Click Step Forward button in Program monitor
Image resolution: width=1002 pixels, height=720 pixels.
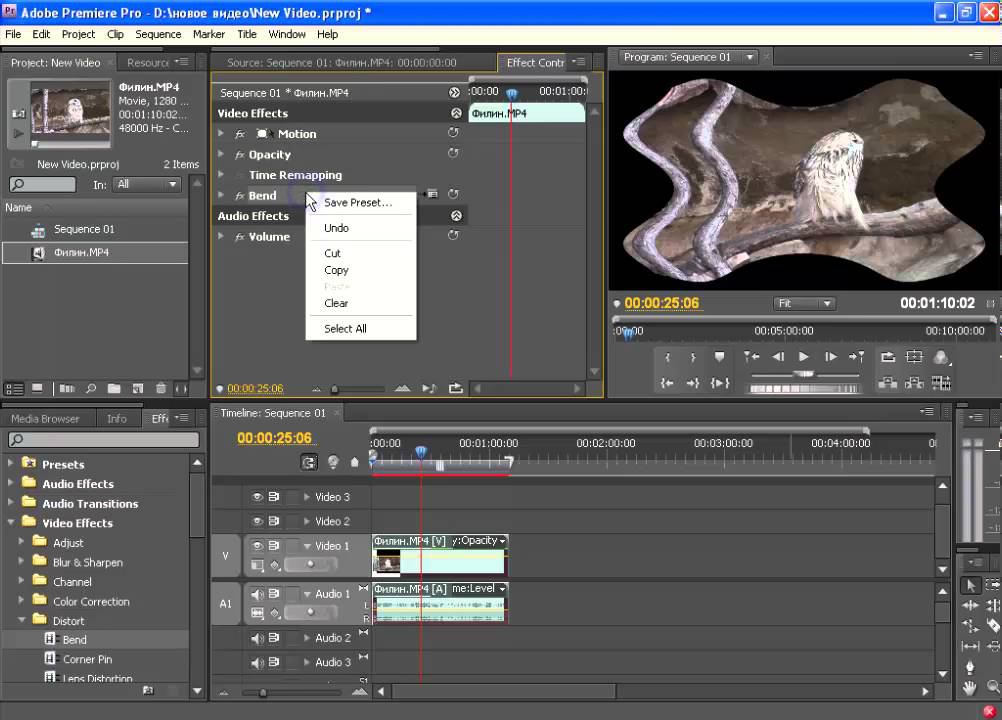click(830, 357)
